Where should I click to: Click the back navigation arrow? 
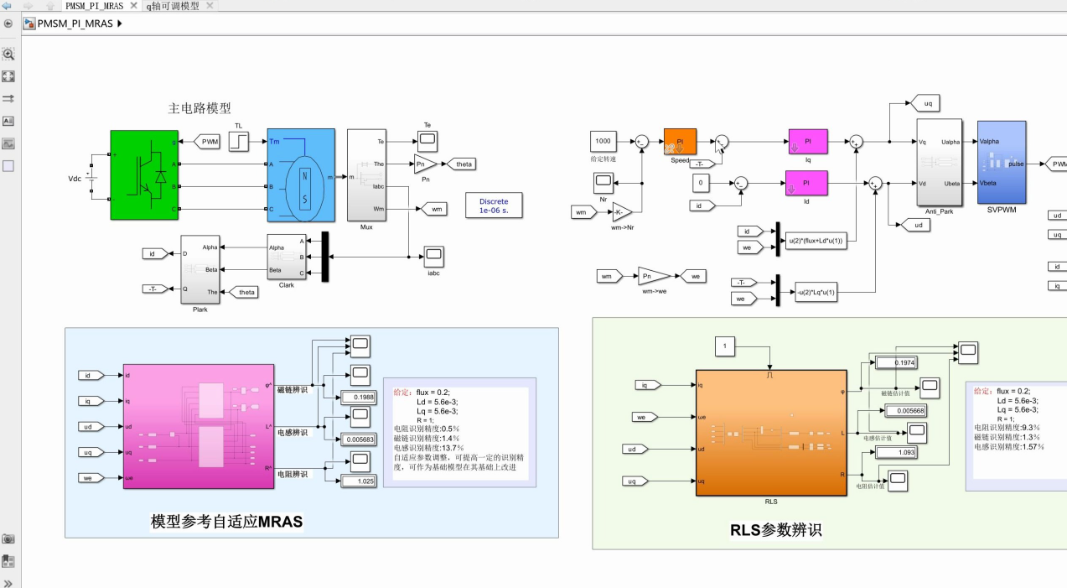[9, 6]
